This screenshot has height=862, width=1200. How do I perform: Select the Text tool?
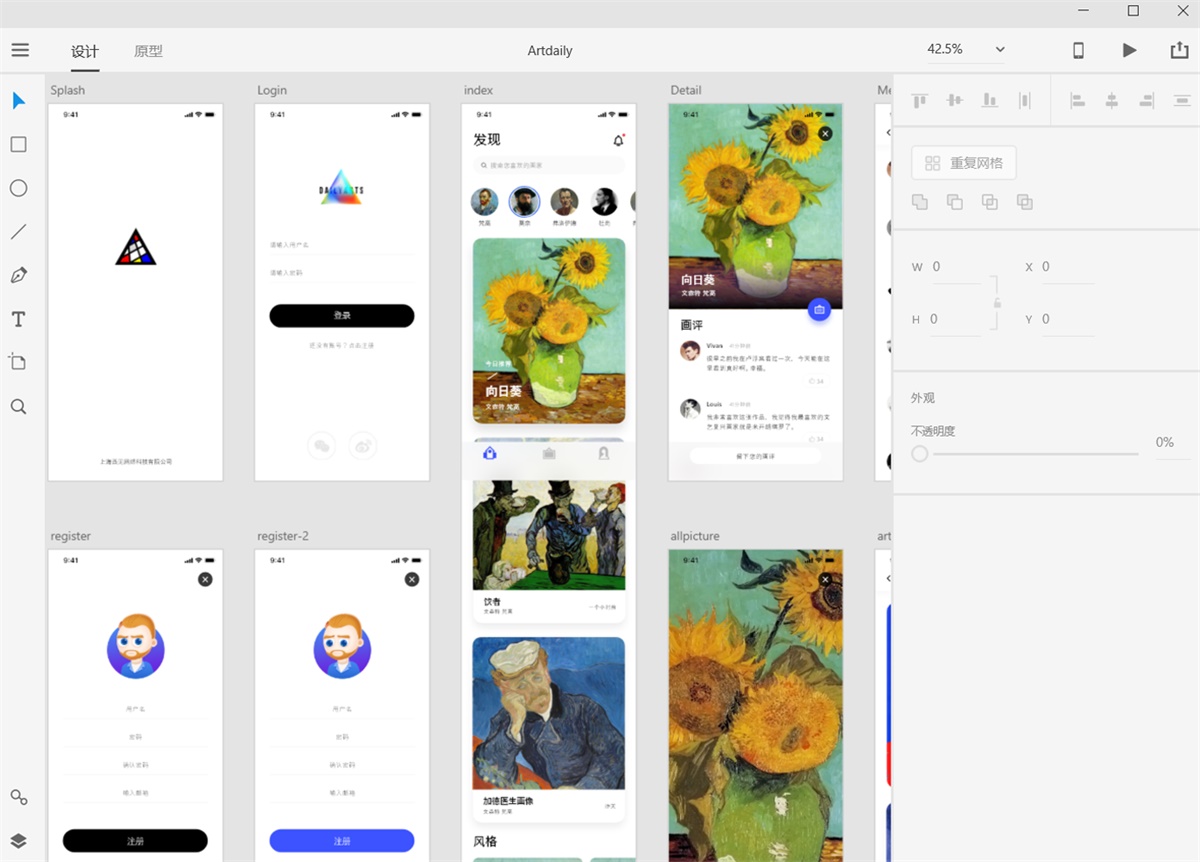pos(19,319)
